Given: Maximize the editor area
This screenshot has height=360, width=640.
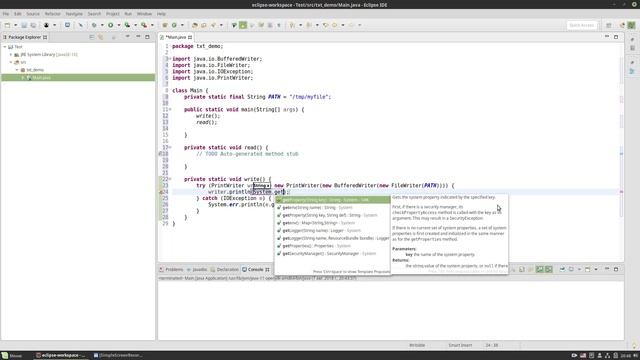Looking at the screenshot, I should [616, 37].
